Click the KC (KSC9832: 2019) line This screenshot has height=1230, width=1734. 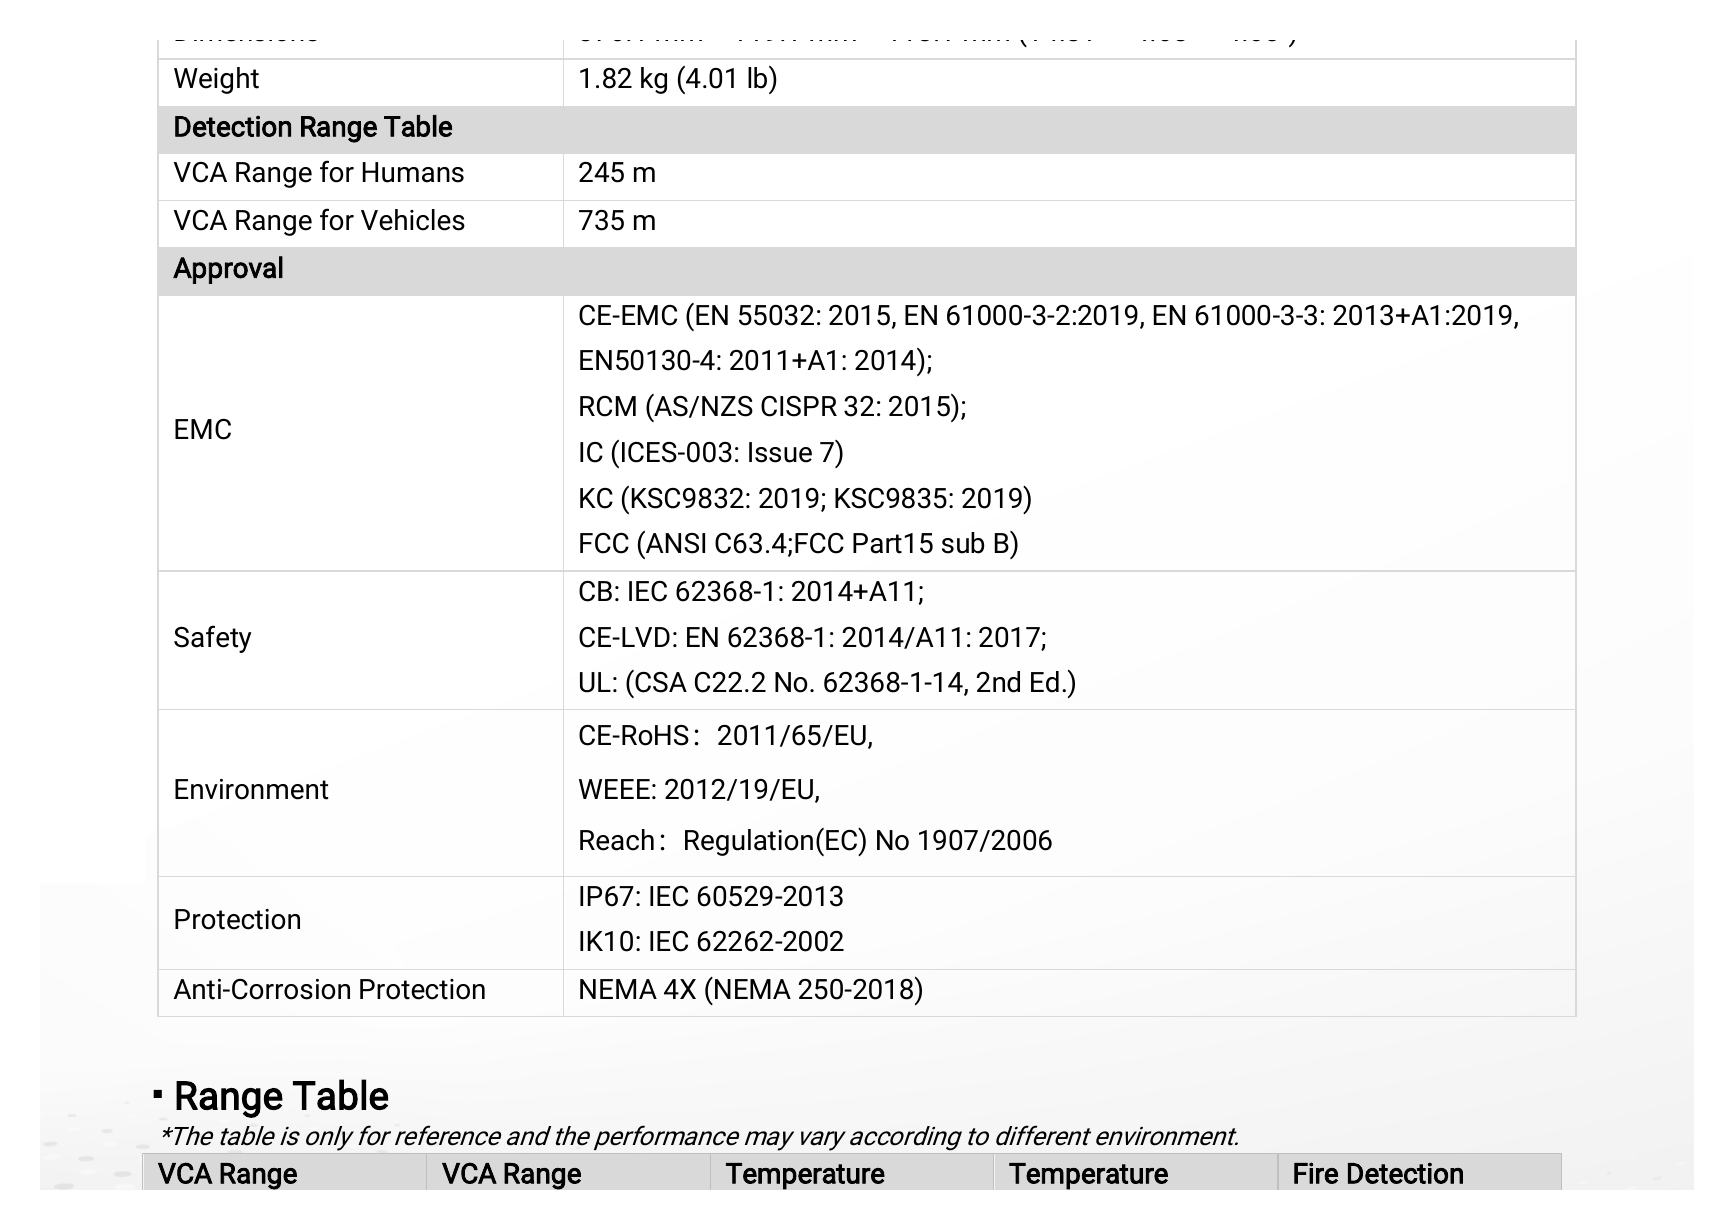click(805, 498)
